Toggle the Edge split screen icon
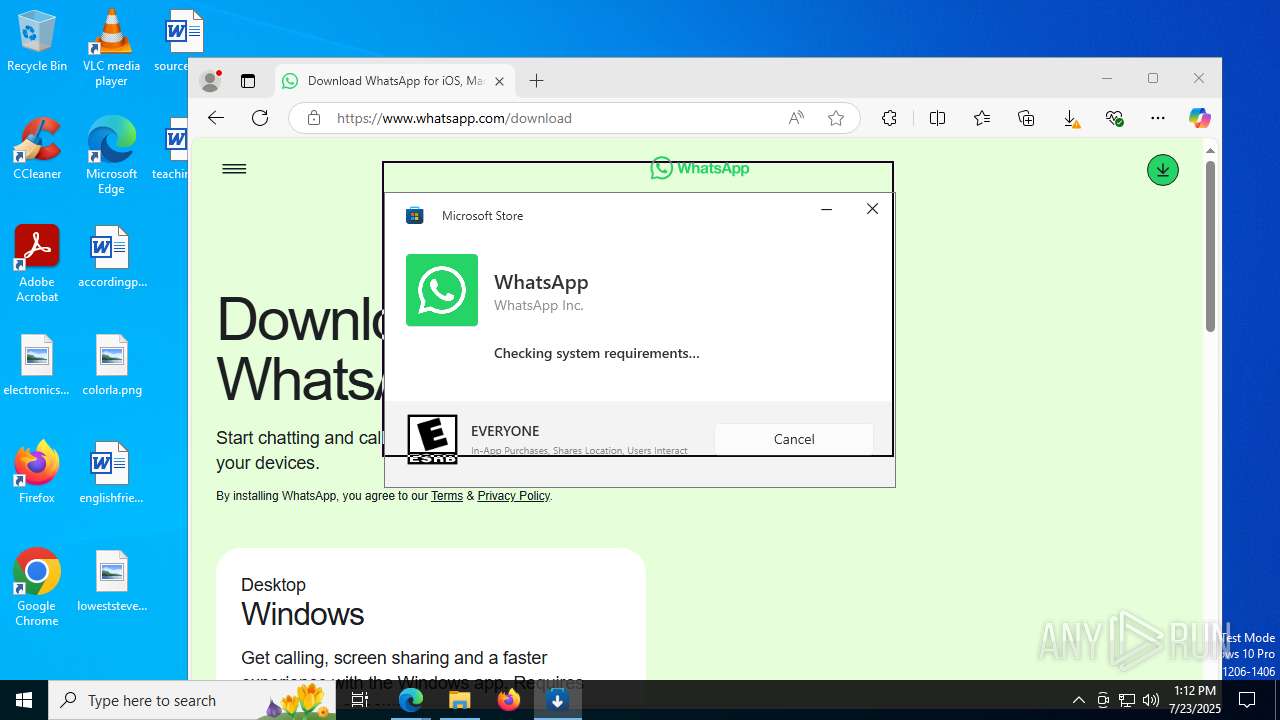Viewport: 1280px width, 720px height. tap(937, 118)
